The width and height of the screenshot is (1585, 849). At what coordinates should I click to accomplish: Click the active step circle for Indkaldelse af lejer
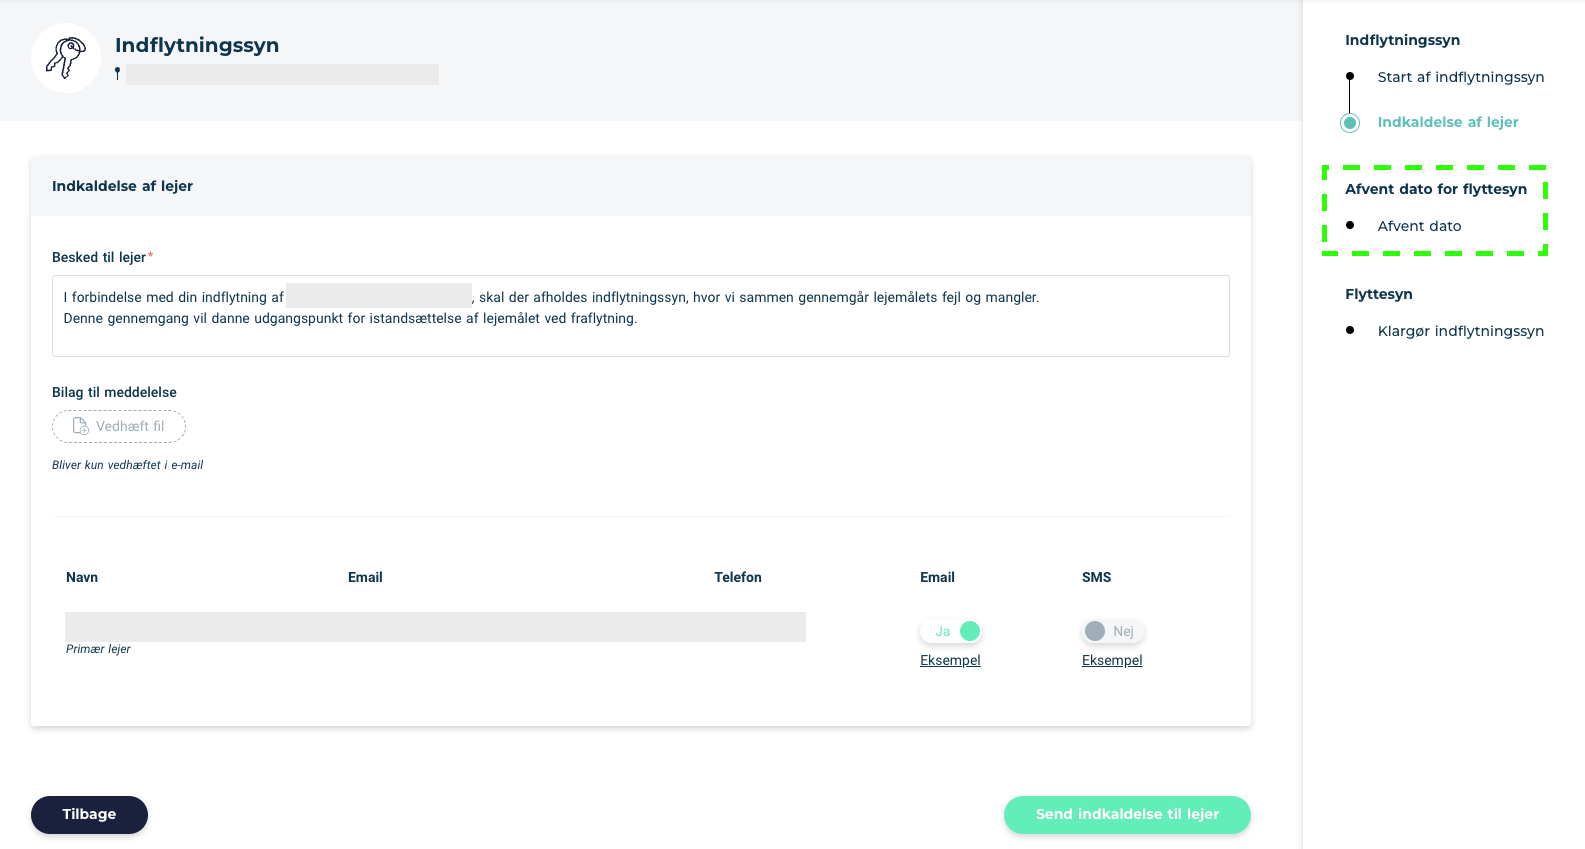point(1350,123)
